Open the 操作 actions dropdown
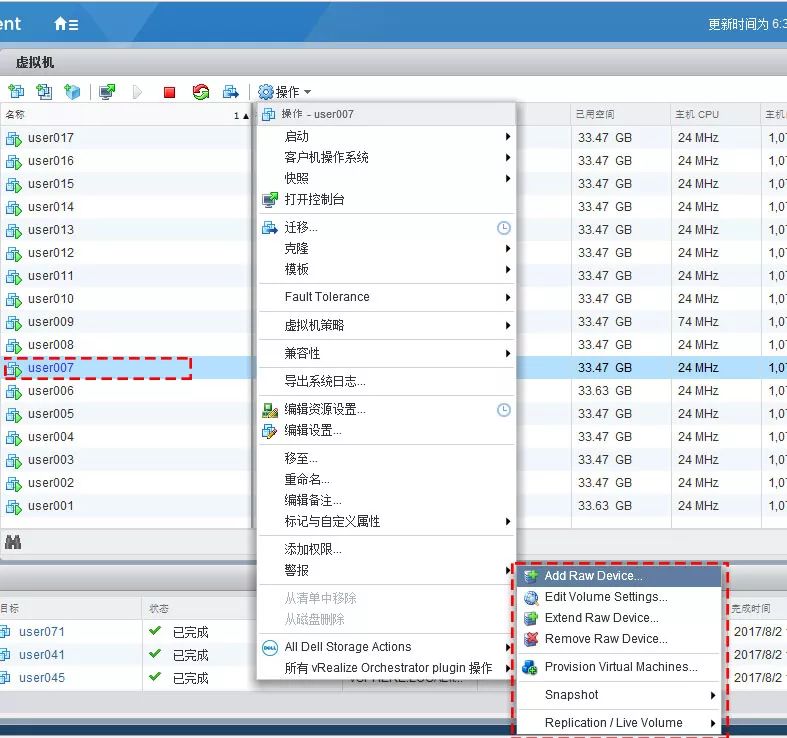The width and height of the screenshot is (787, 738). tap(284, 92)
